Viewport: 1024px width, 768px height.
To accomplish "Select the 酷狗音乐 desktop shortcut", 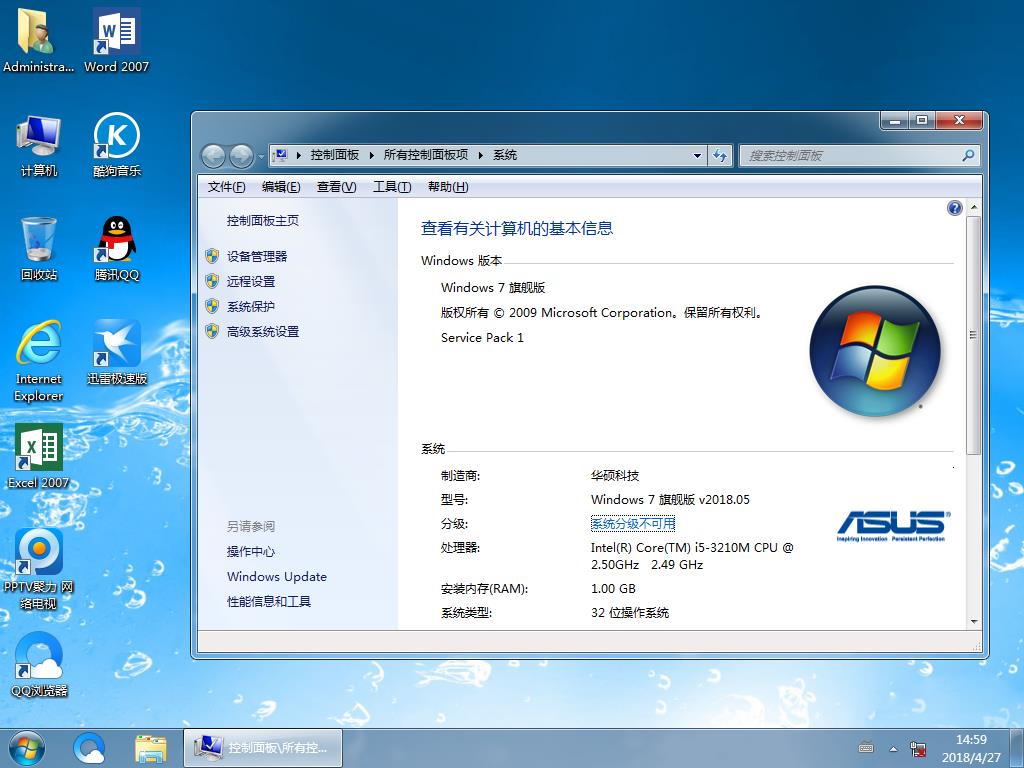I will tap(116, 146).
